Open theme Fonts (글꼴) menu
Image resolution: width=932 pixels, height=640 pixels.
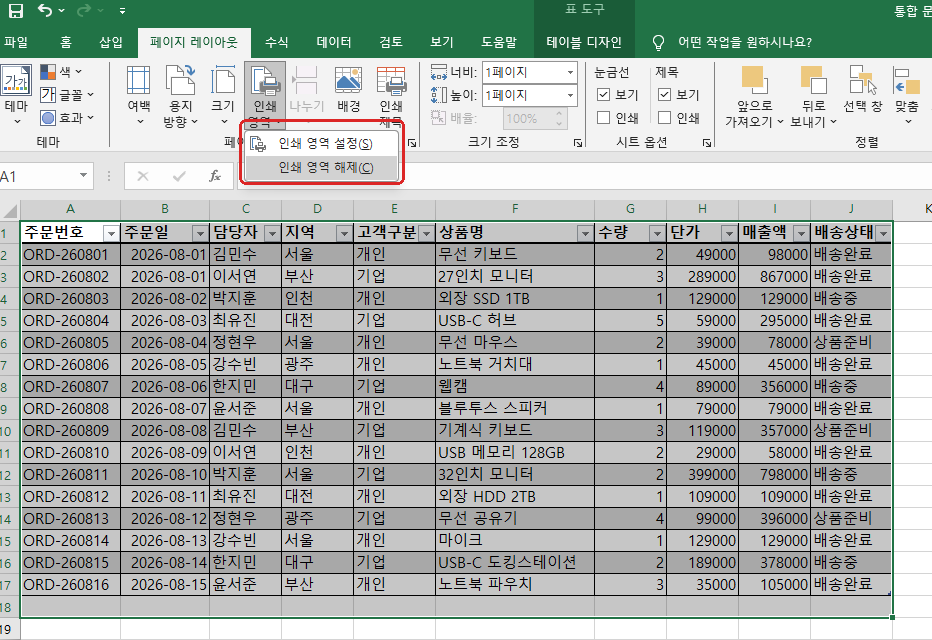click(67, 94)
